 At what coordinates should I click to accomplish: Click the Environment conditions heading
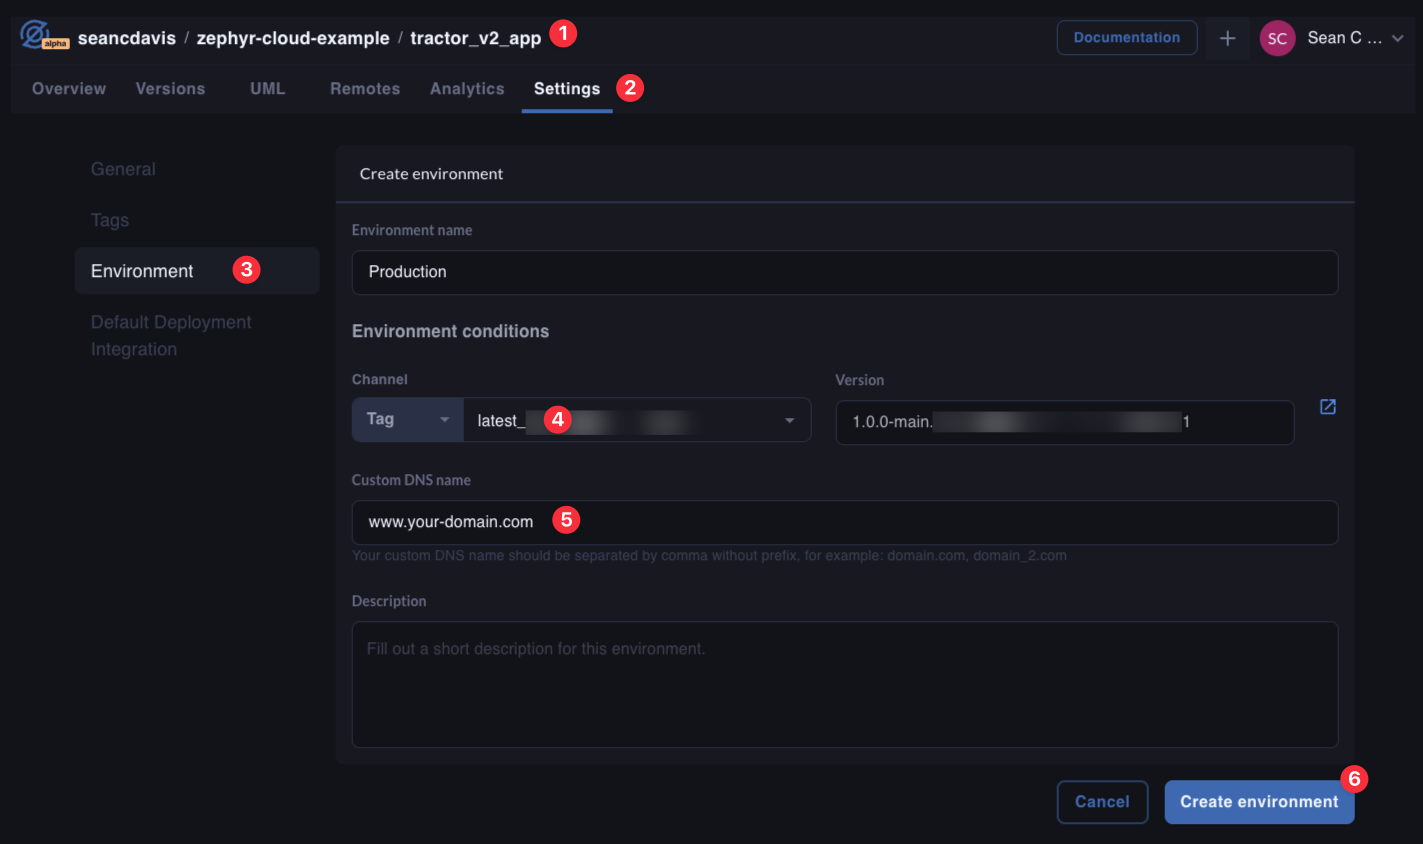click(450, 331)
